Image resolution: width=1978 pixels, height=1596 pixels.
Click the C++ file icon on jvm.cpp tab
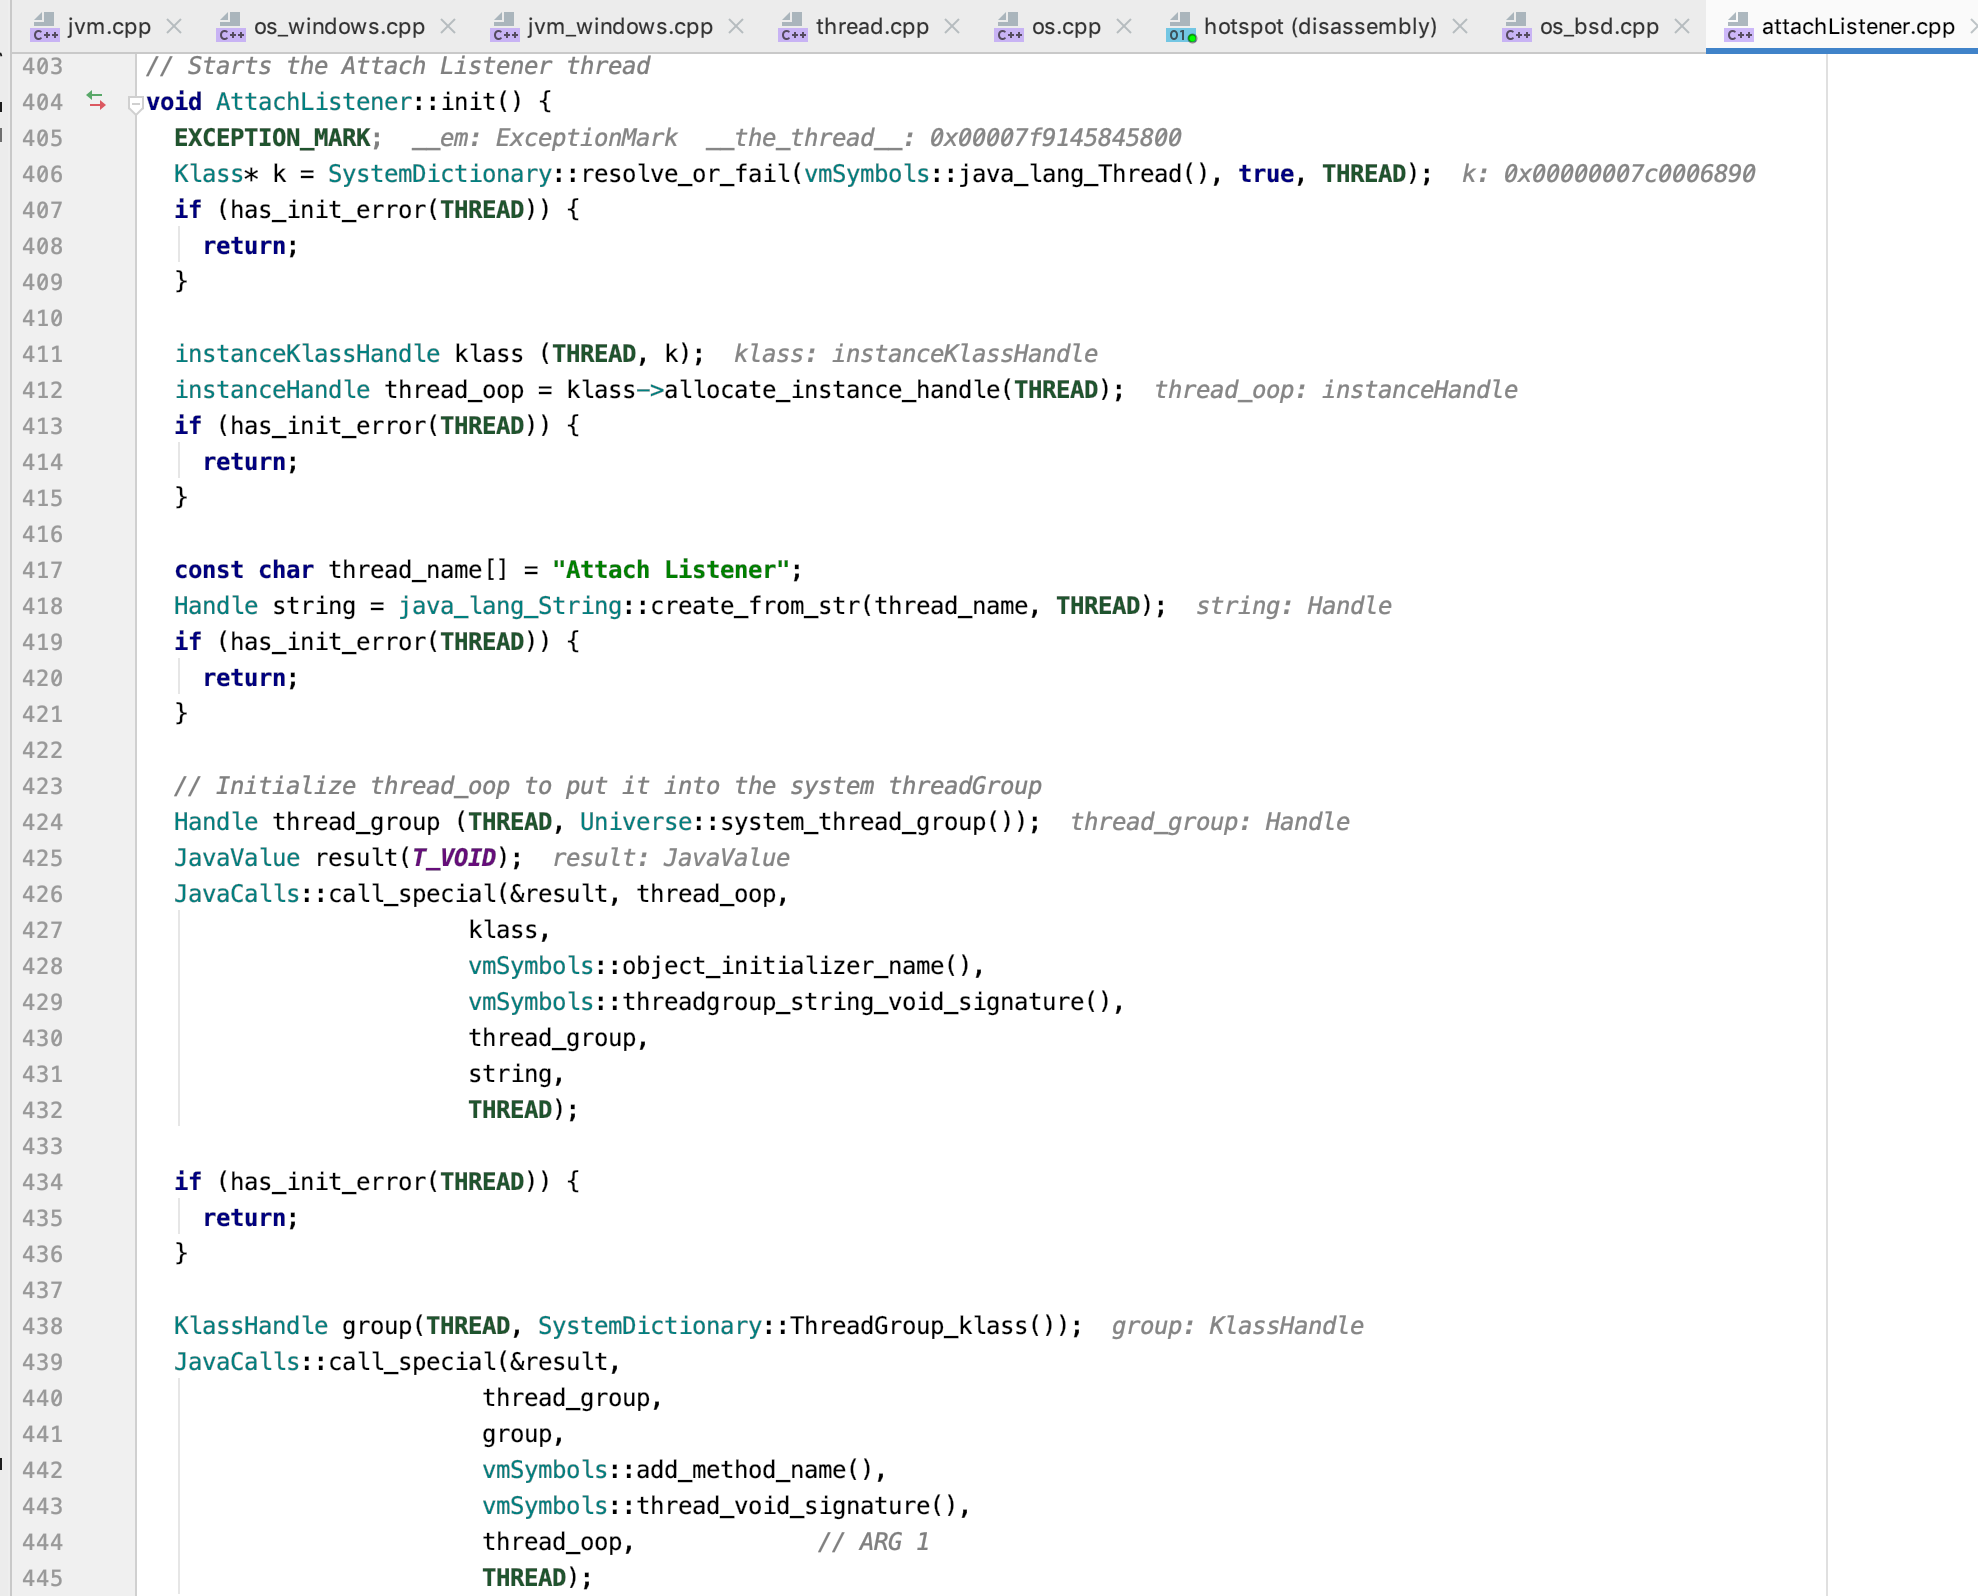[45, 27]
